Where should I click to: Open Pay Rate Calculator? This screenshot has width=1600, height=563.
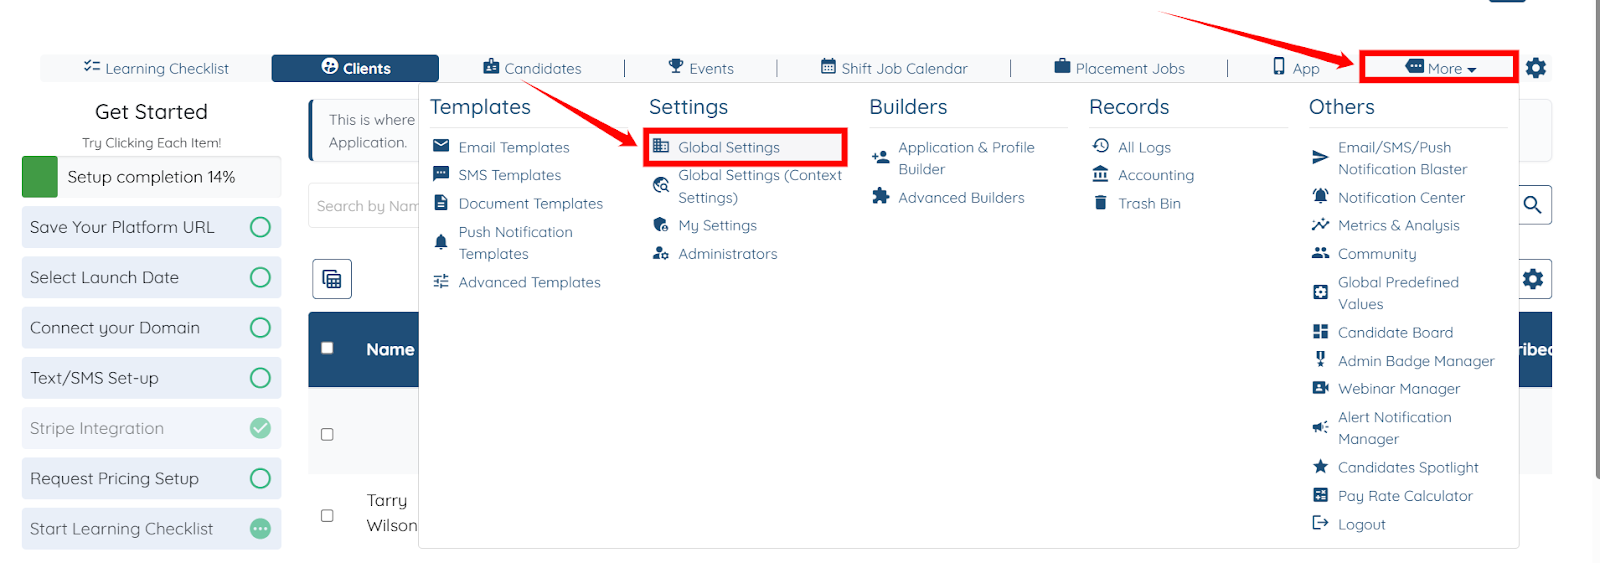pos(1404,496)
